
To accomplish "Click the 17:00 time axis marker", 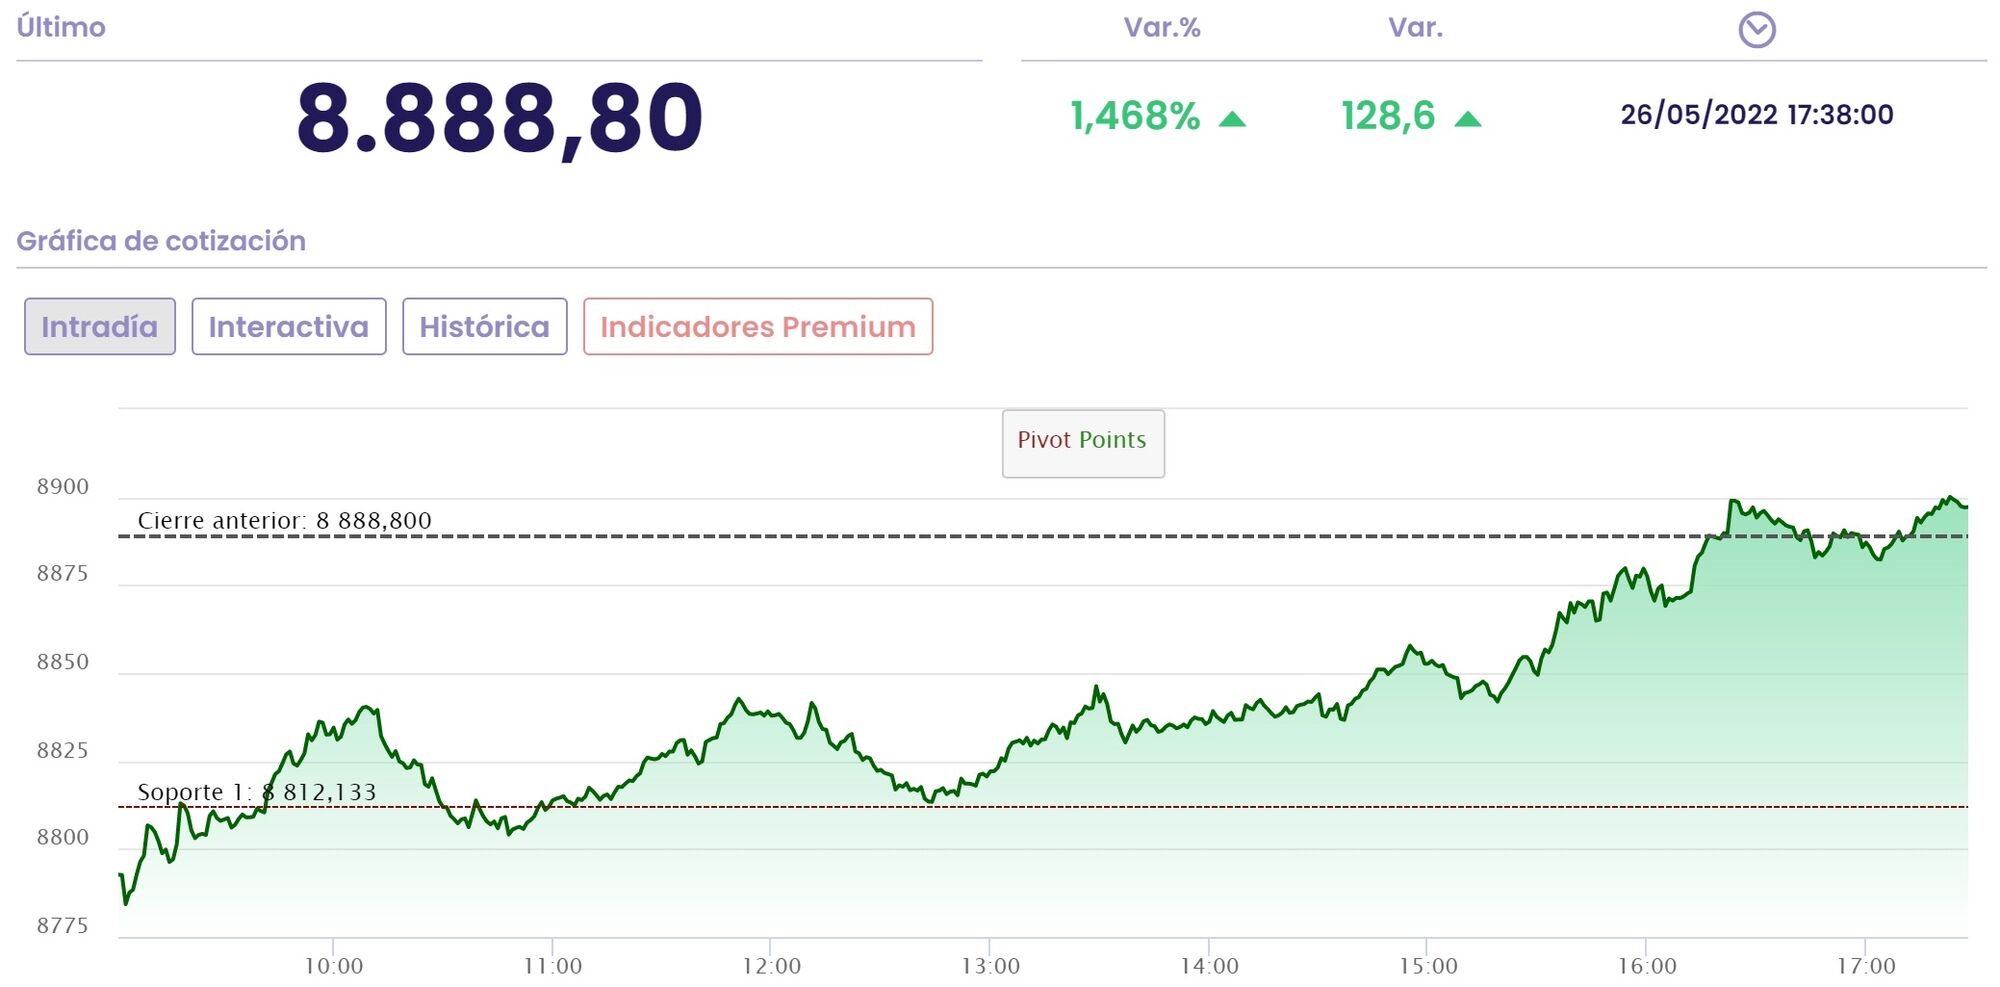I will pyautogui.click(x=1865, y=966).
